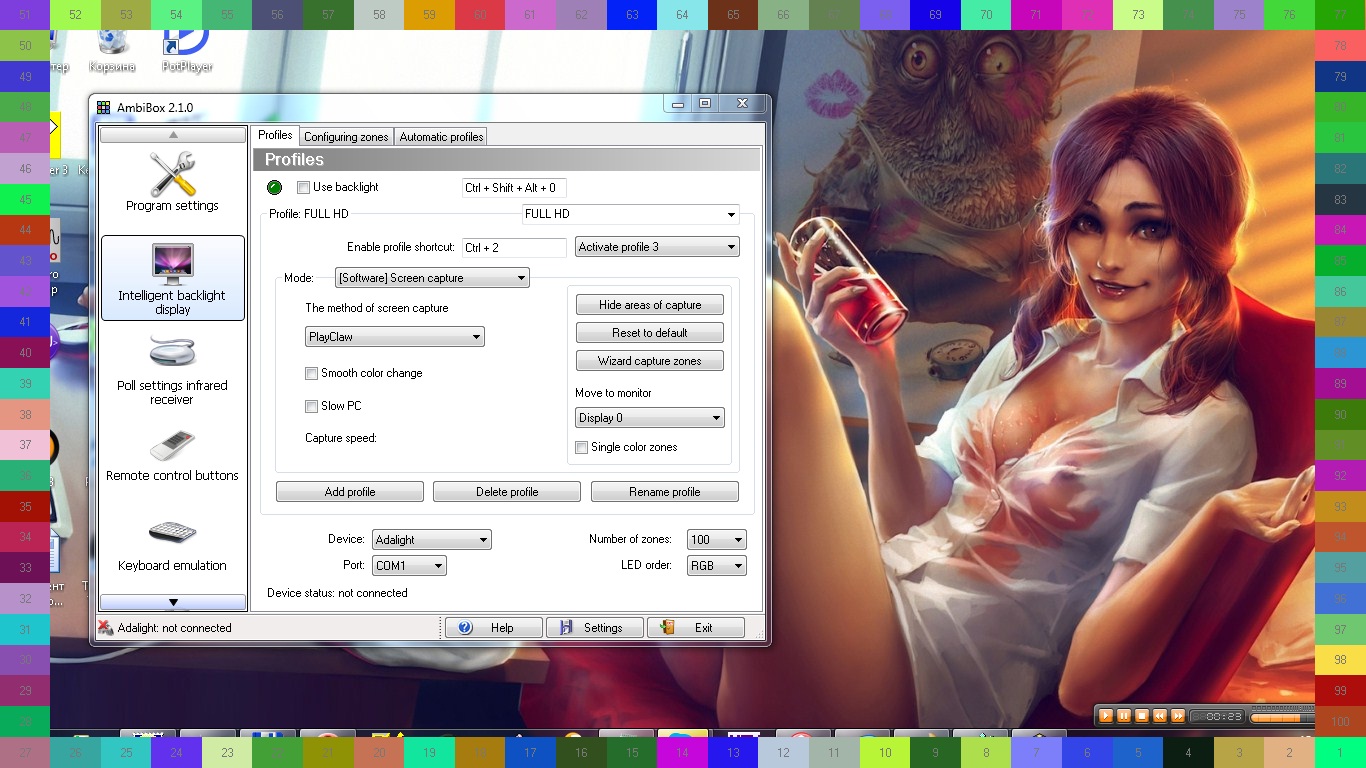Launch Wizard capture zones
The image size is (1366, 768).
650,361
